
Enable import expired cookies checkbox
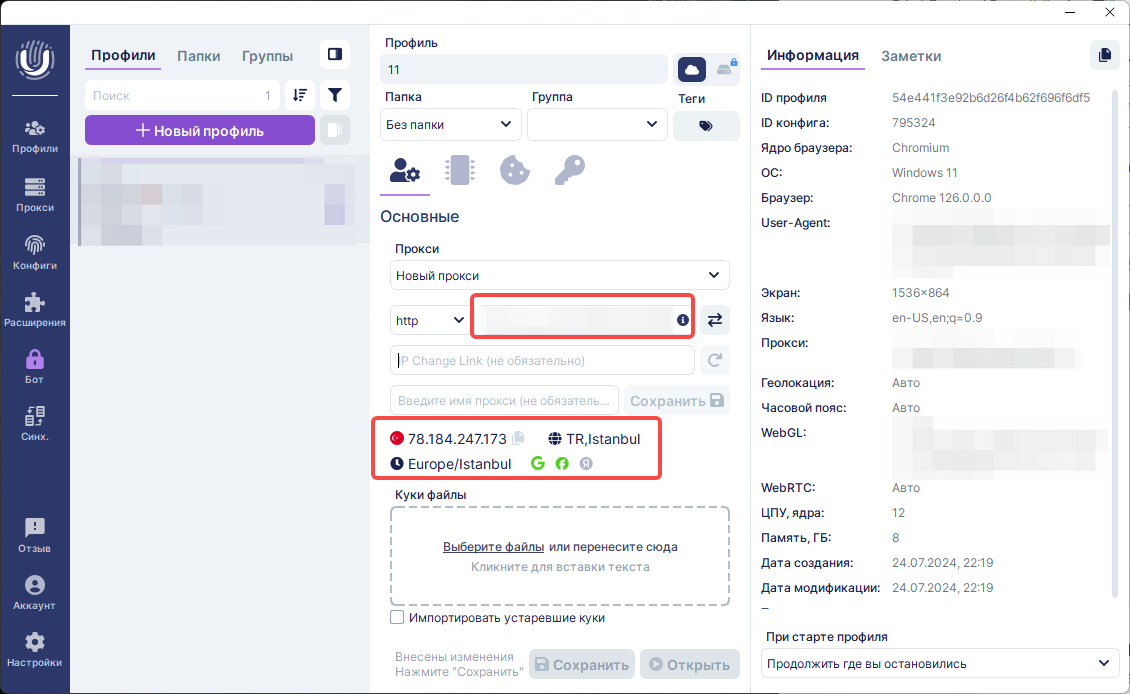(397, 618)
